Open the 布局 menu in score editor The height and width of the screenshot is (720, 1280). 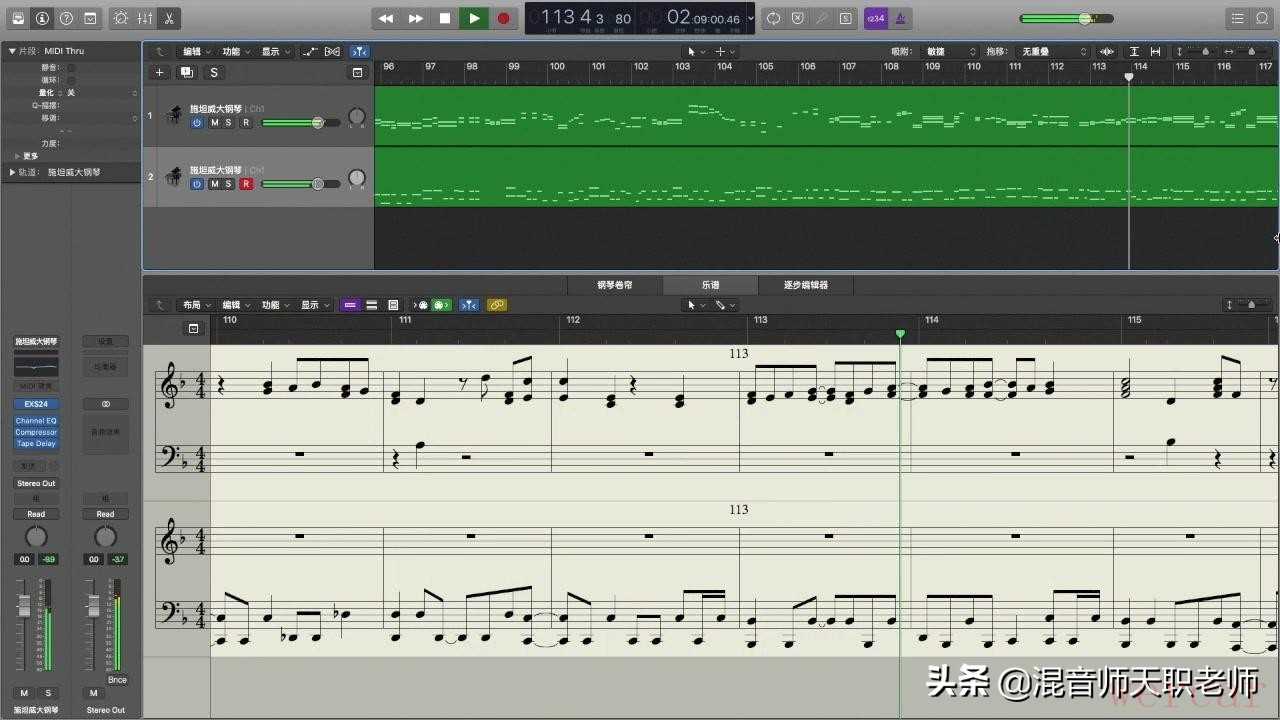pyautogui.click(x=195, y=305)
